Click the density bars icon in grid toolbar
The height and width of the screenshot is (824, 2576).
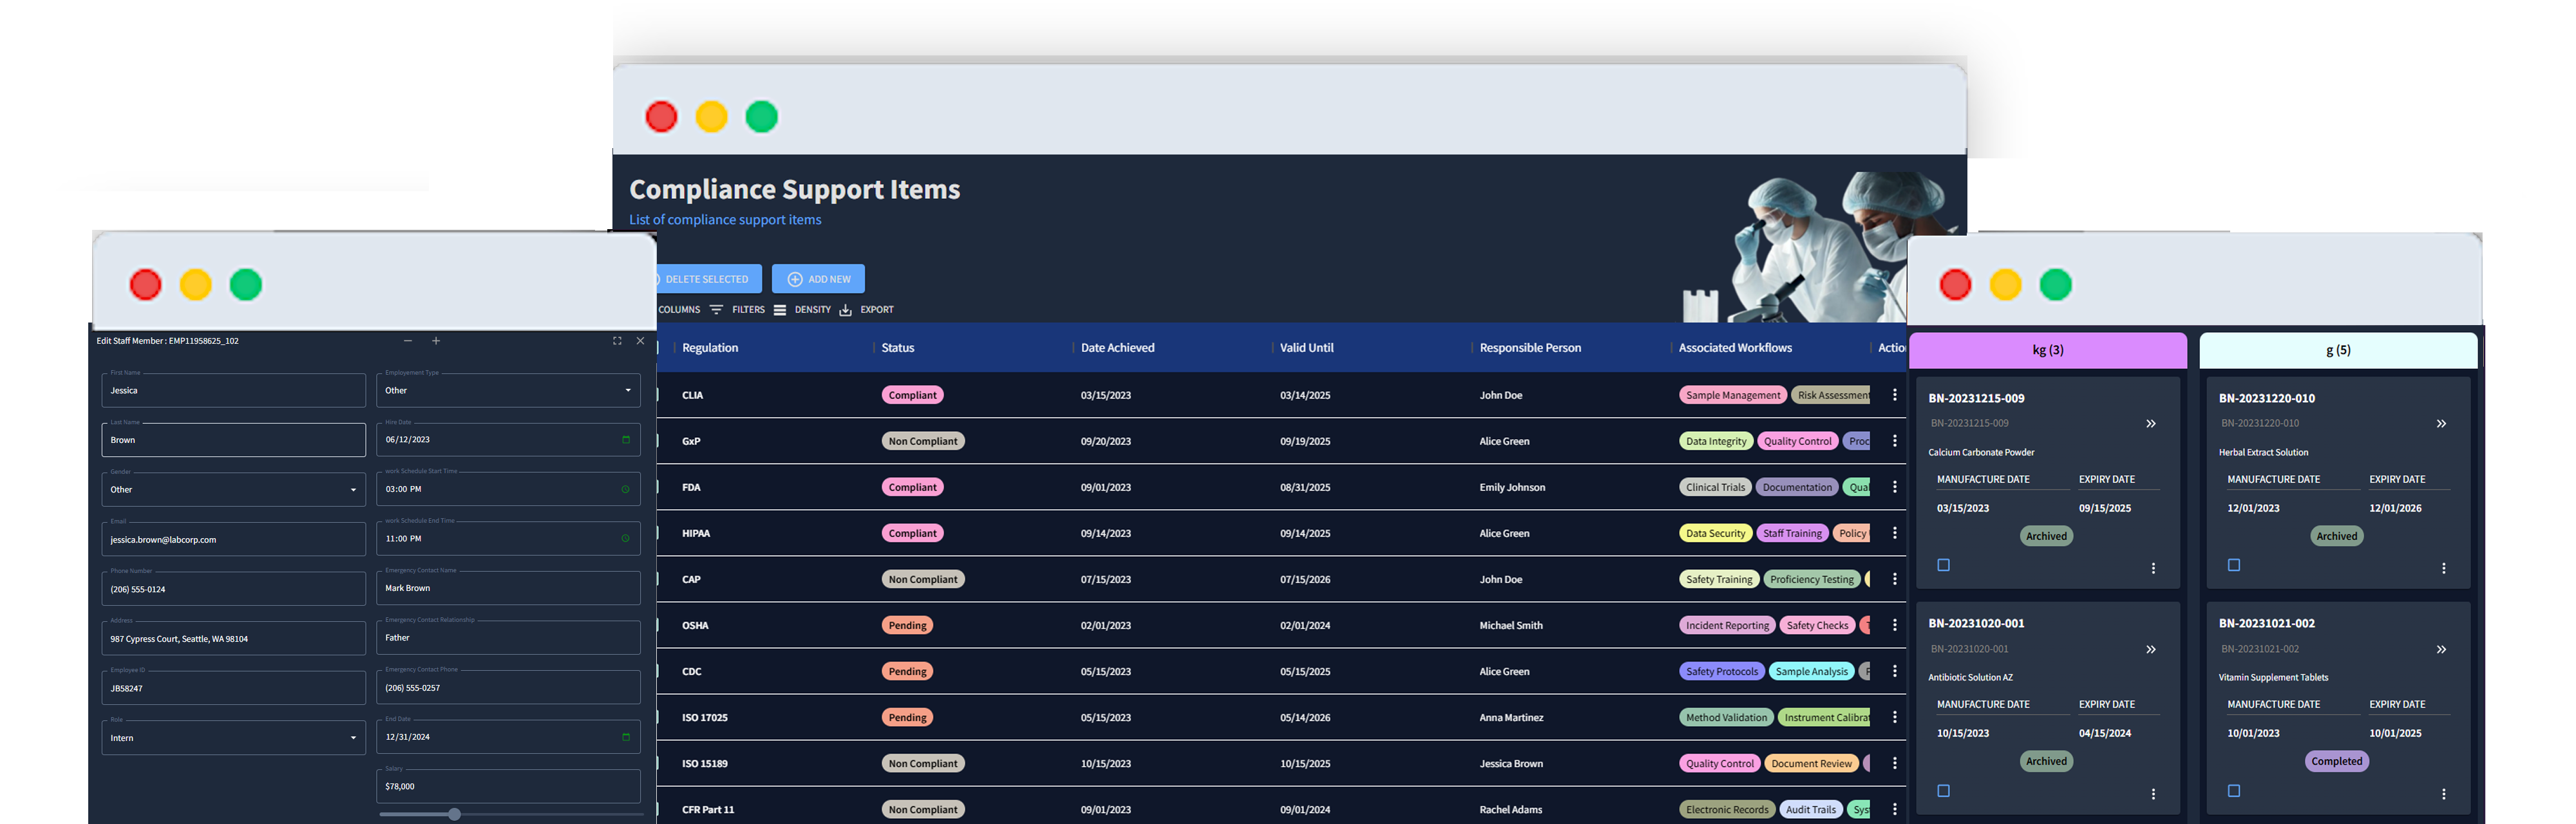[780, 310]
